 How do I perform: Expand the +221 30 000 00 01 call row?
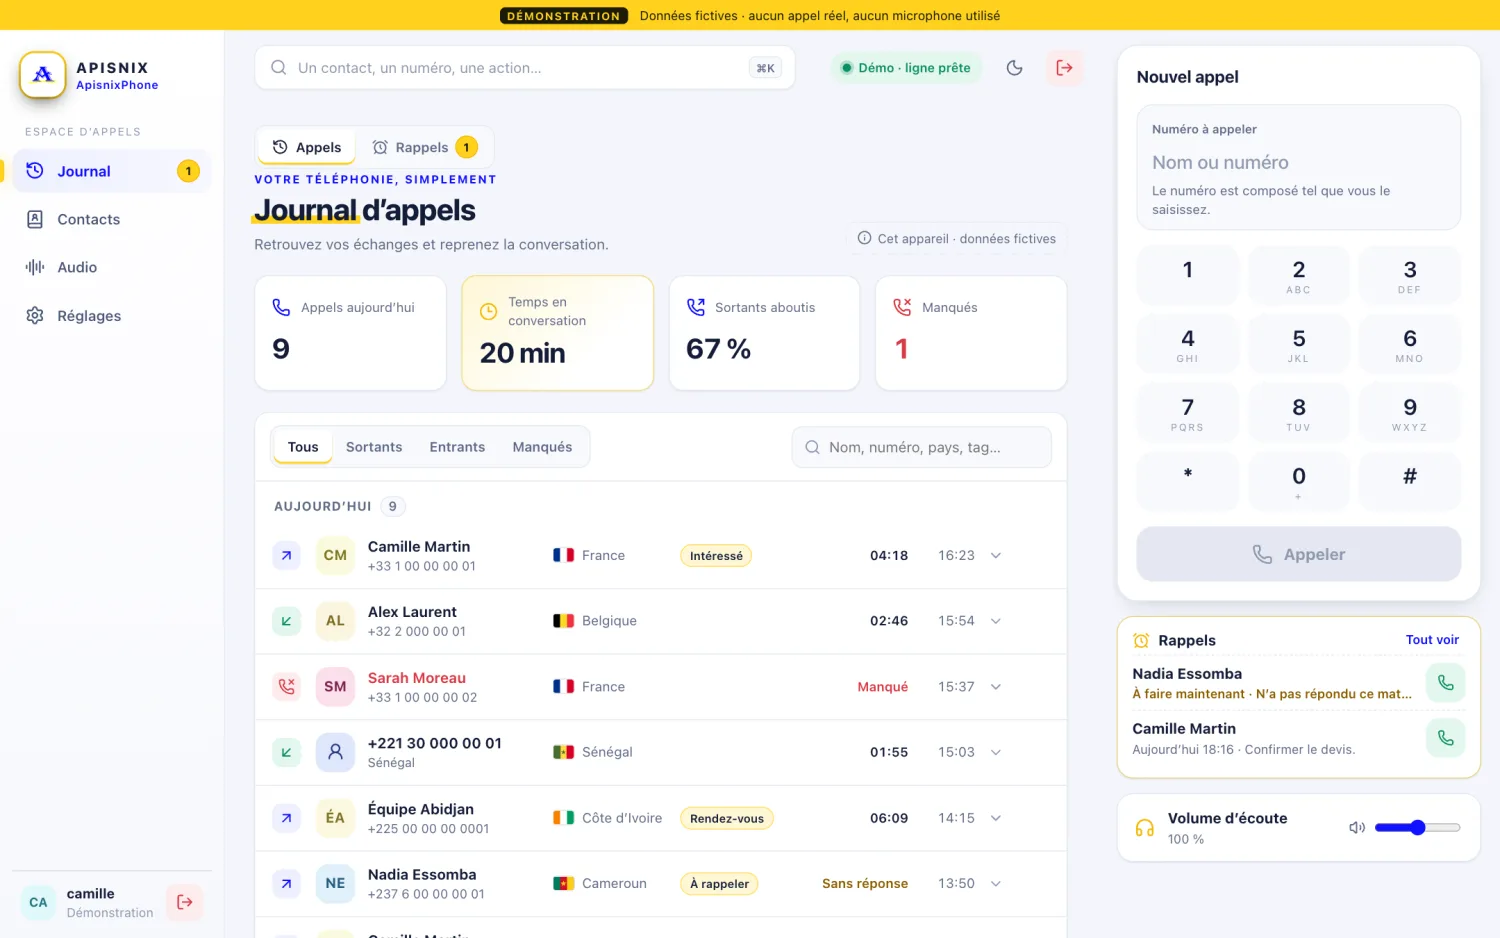pyautogui.click(x=996, y=752)
